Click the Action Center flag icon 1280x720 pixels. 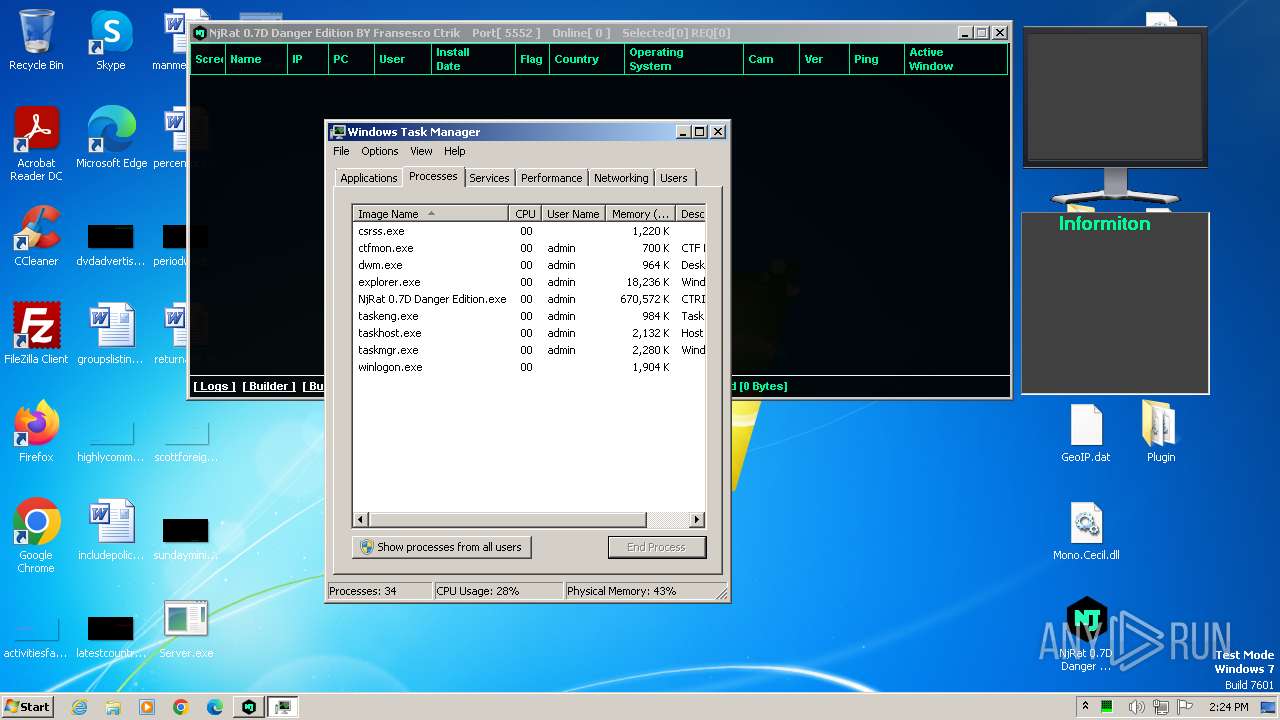(1184, 707)
